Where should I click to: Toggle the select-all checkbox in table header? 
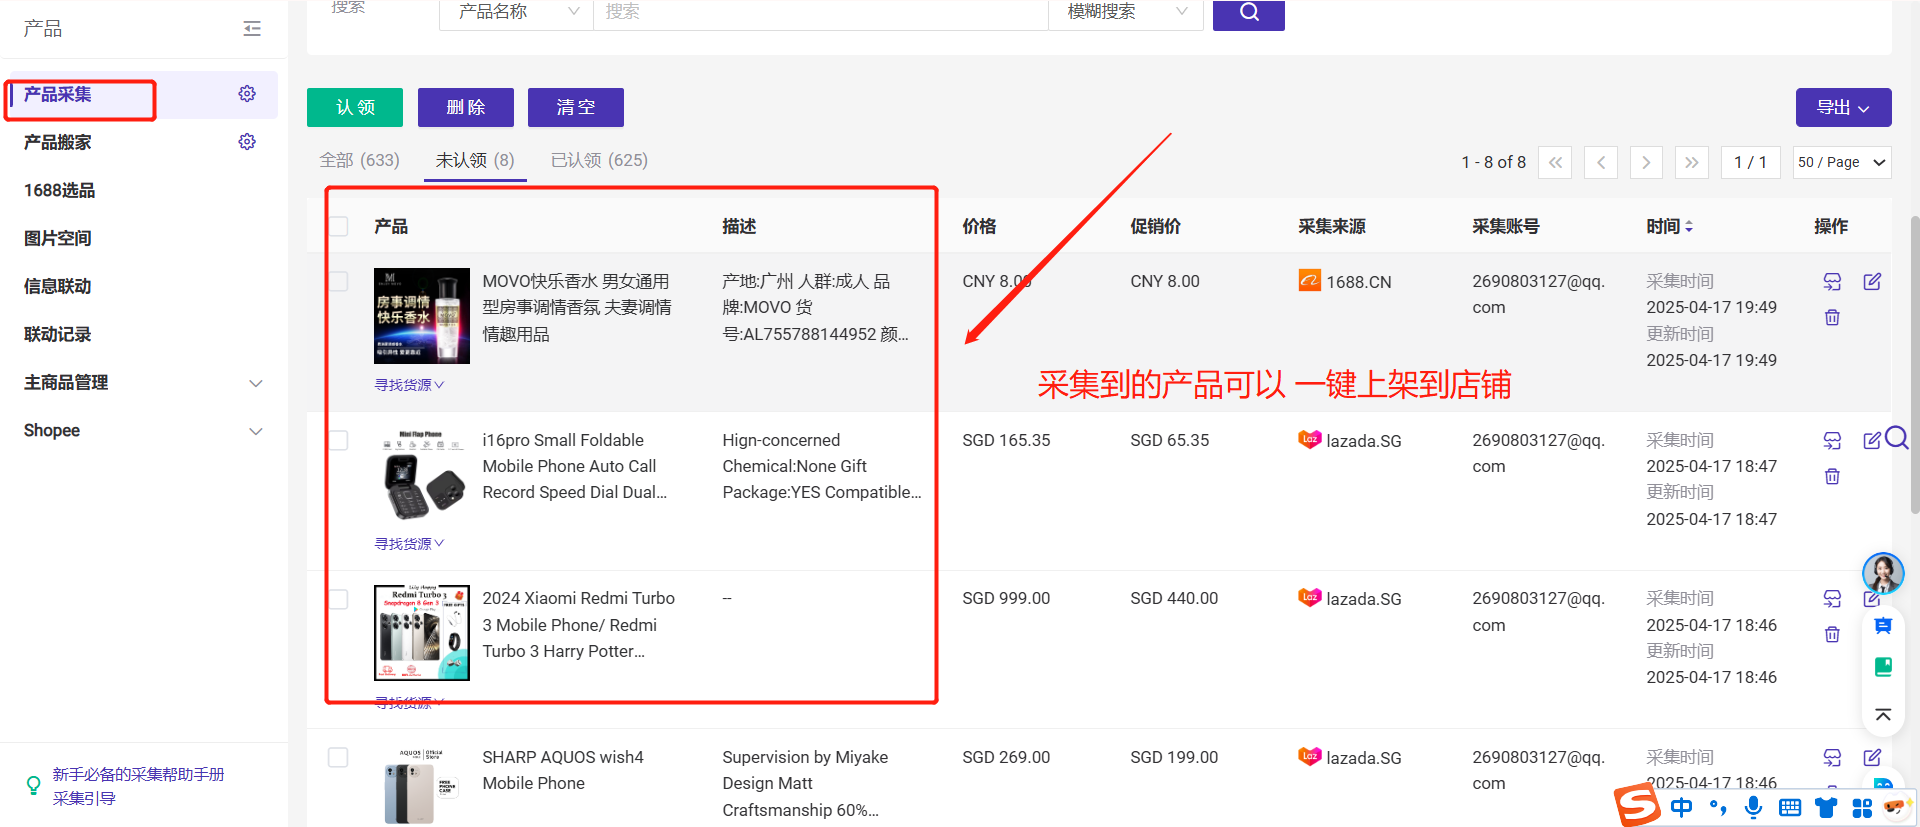[x=339, y=226]
